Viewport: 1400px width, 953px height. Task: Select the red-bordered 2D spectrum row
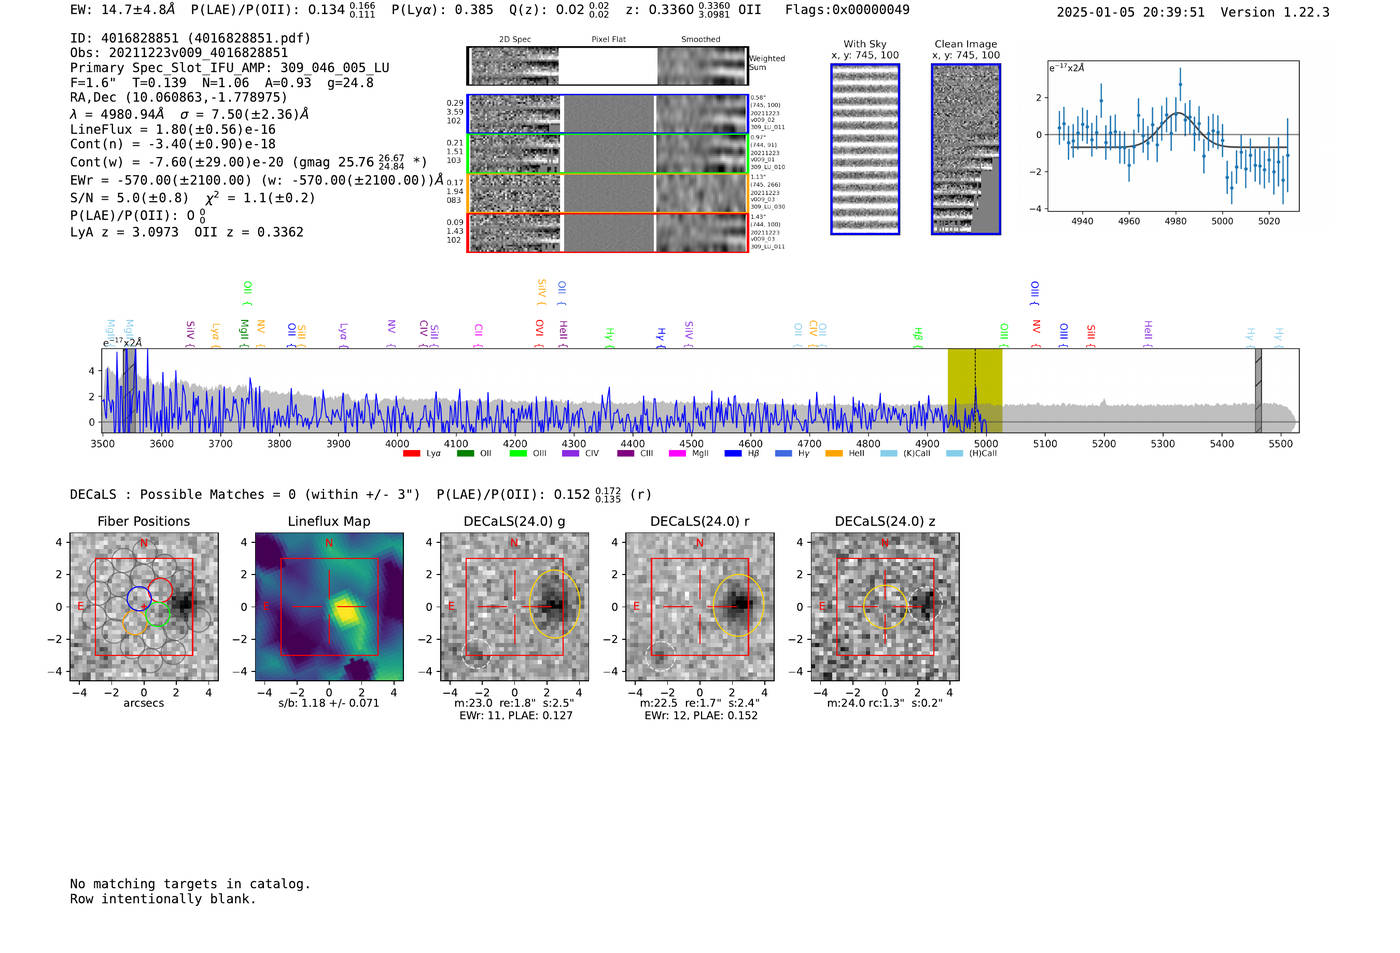608,232
